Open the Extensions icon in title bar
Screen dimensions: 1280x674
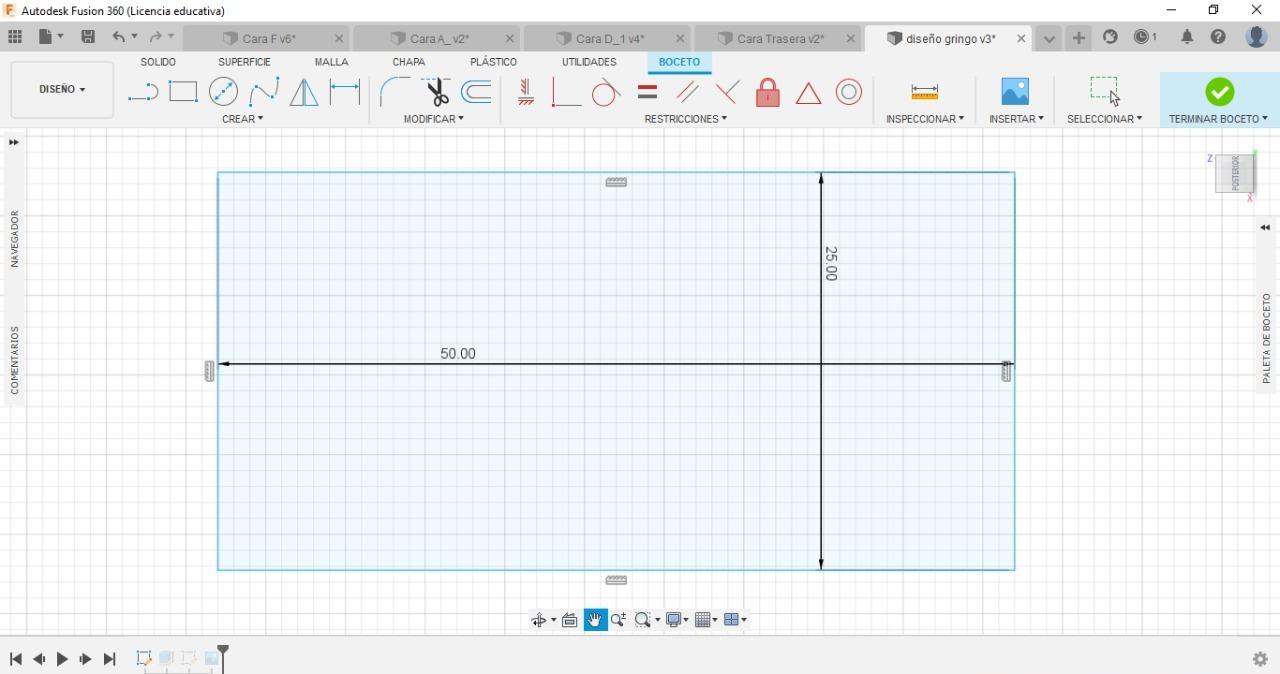coord(1110,37)
